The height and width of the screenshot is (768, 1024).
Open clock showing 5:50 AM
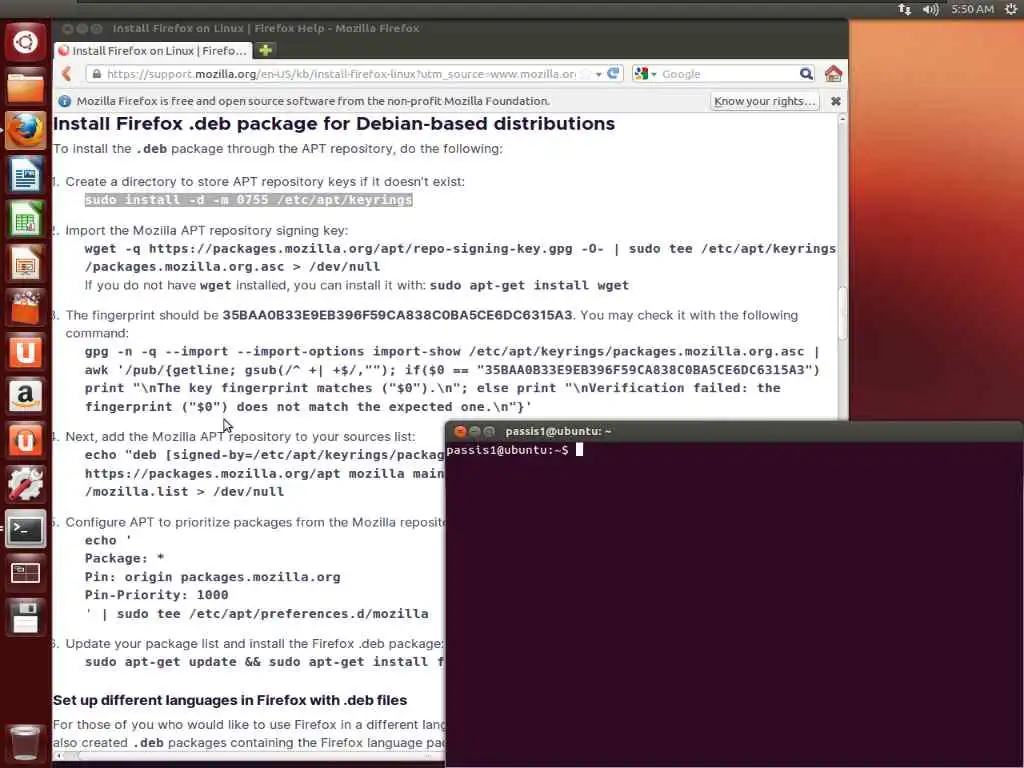tap(972, 9)
